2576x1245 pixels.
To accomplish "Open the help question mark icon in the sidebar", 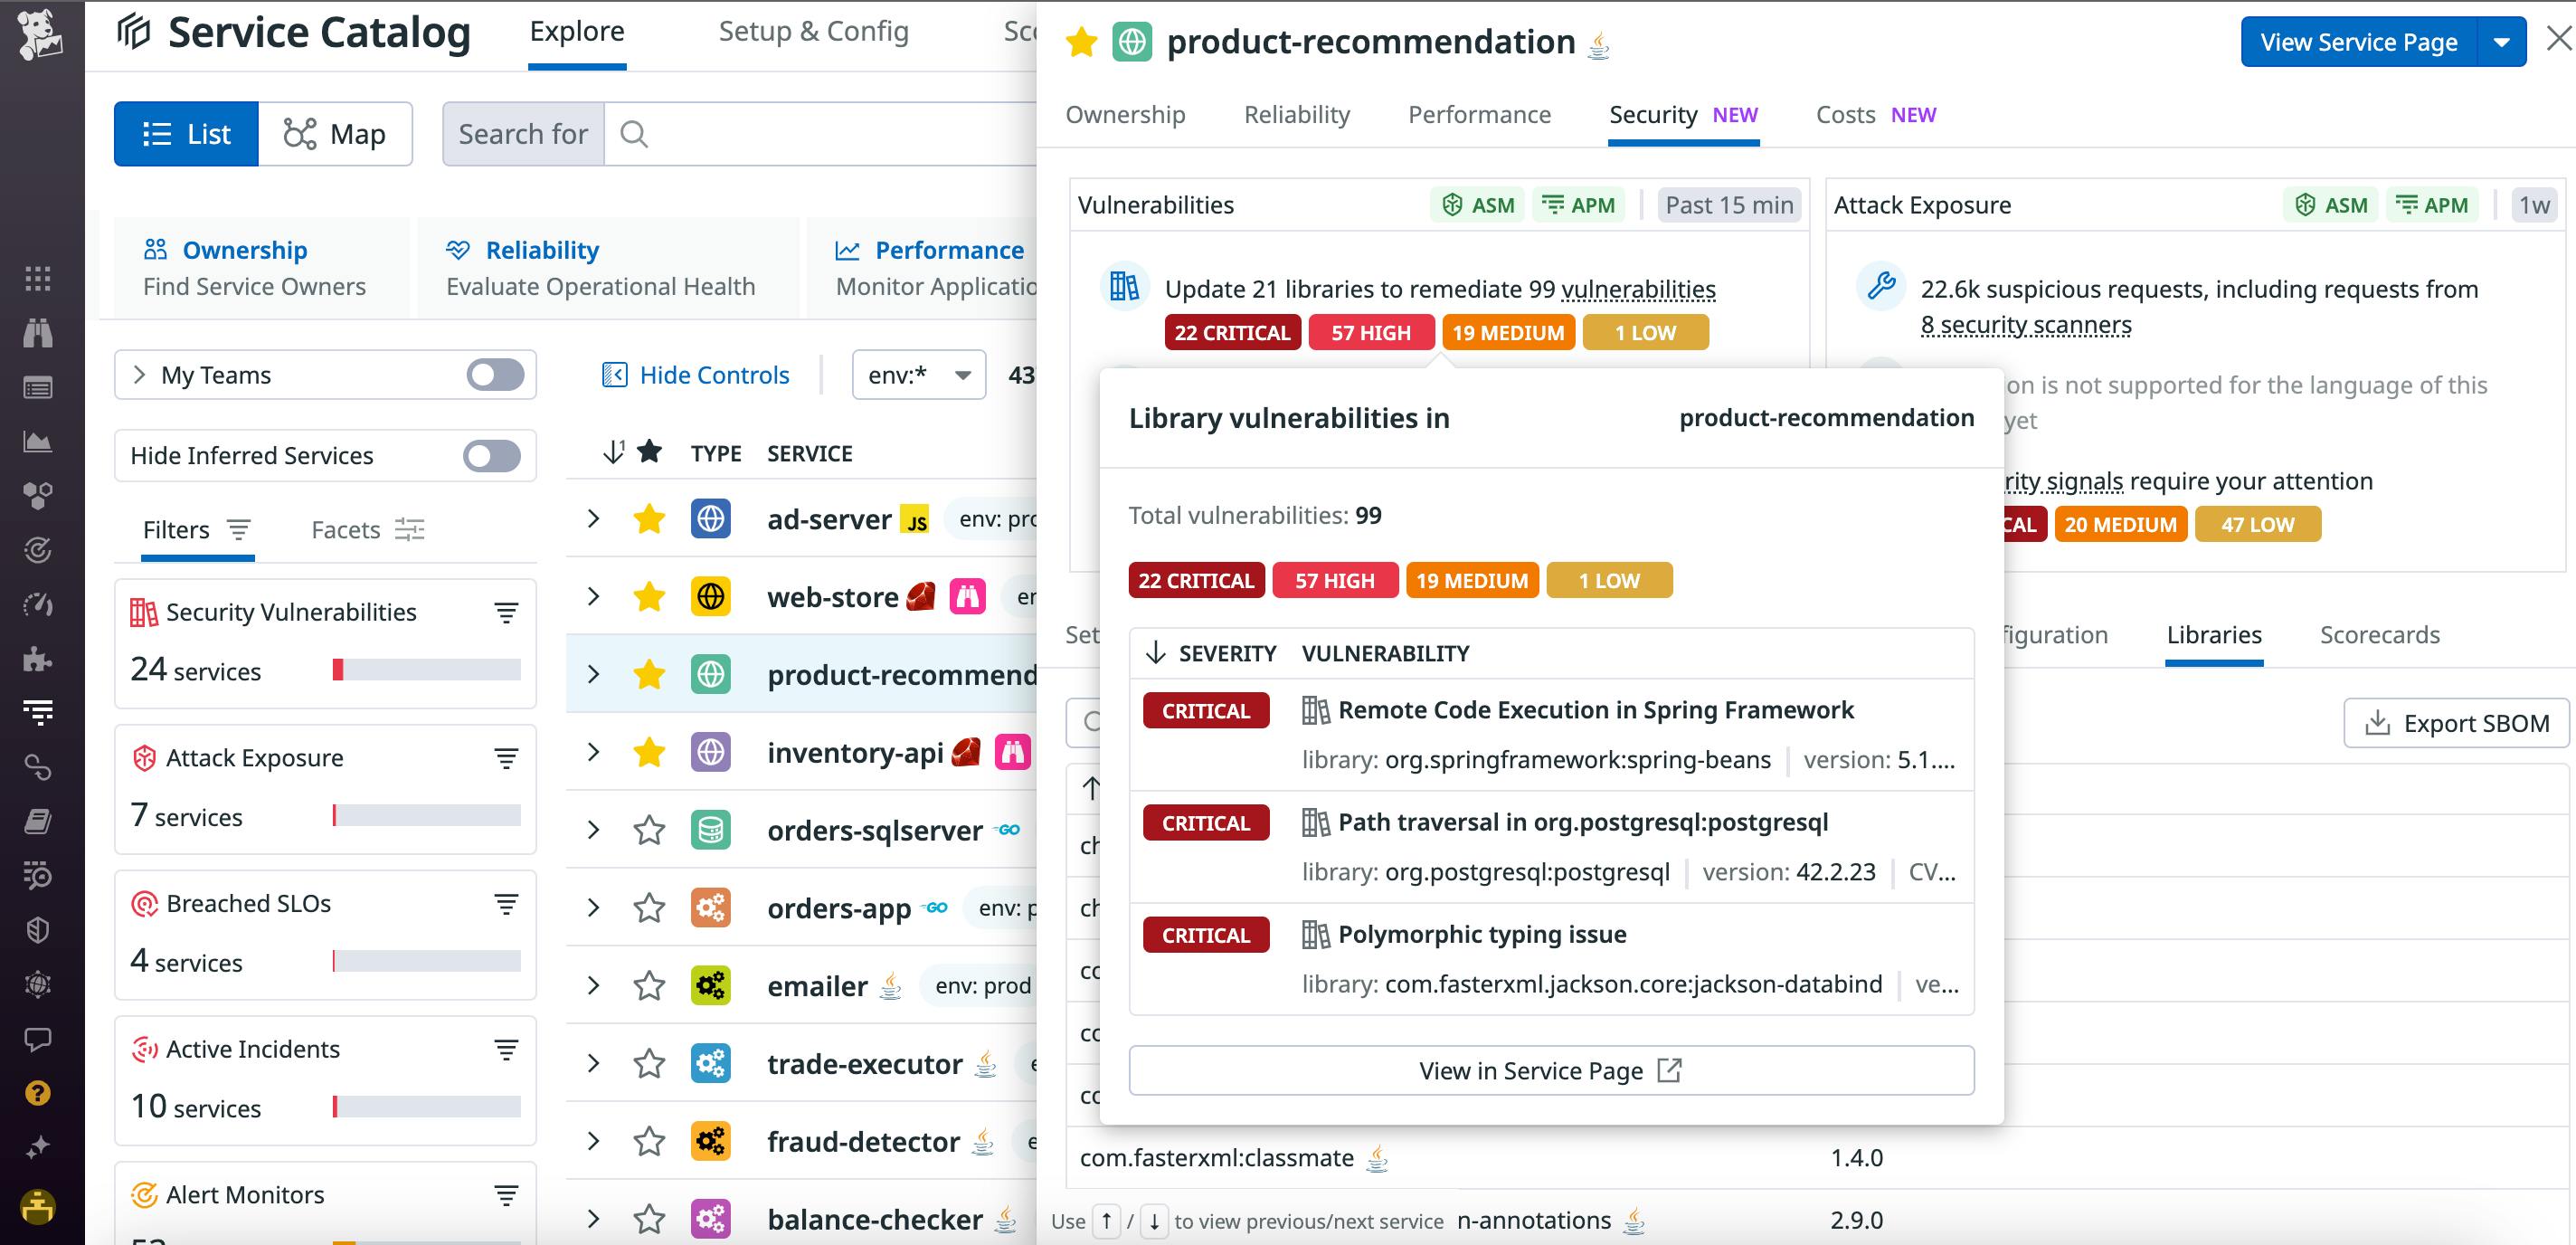I will [x=38, y=1093].
